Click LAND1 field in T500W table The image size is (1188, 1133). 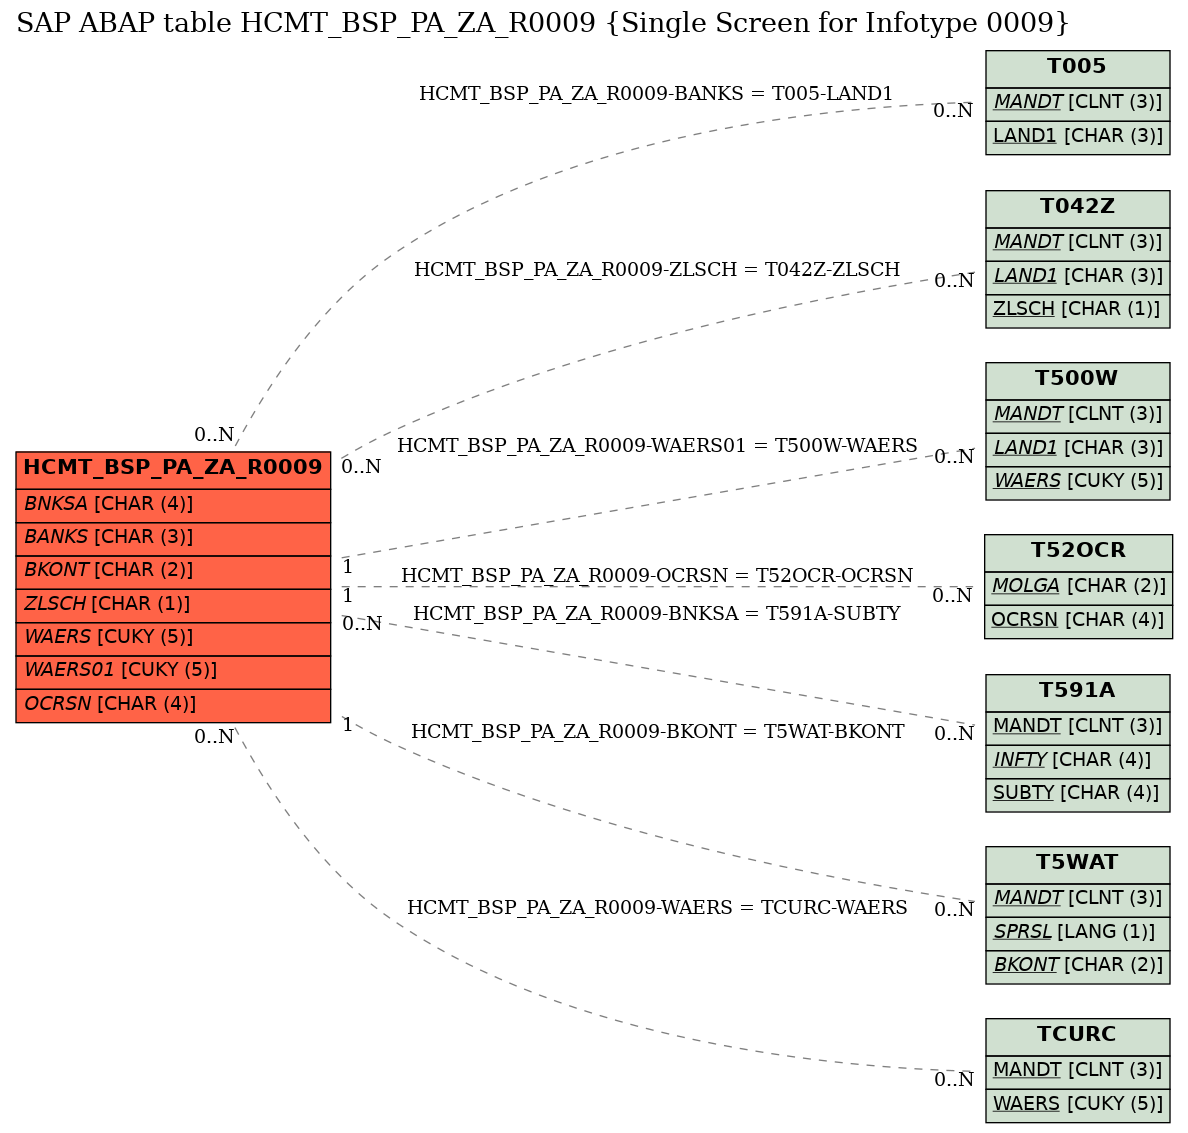(1077, 450)
